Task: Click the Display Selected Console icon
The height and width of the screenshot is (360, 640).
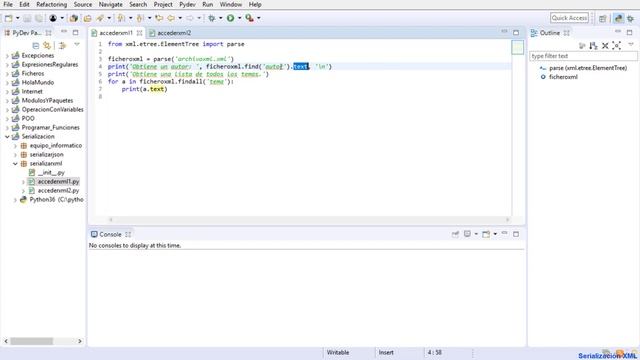Action: [x=467, y=234]
